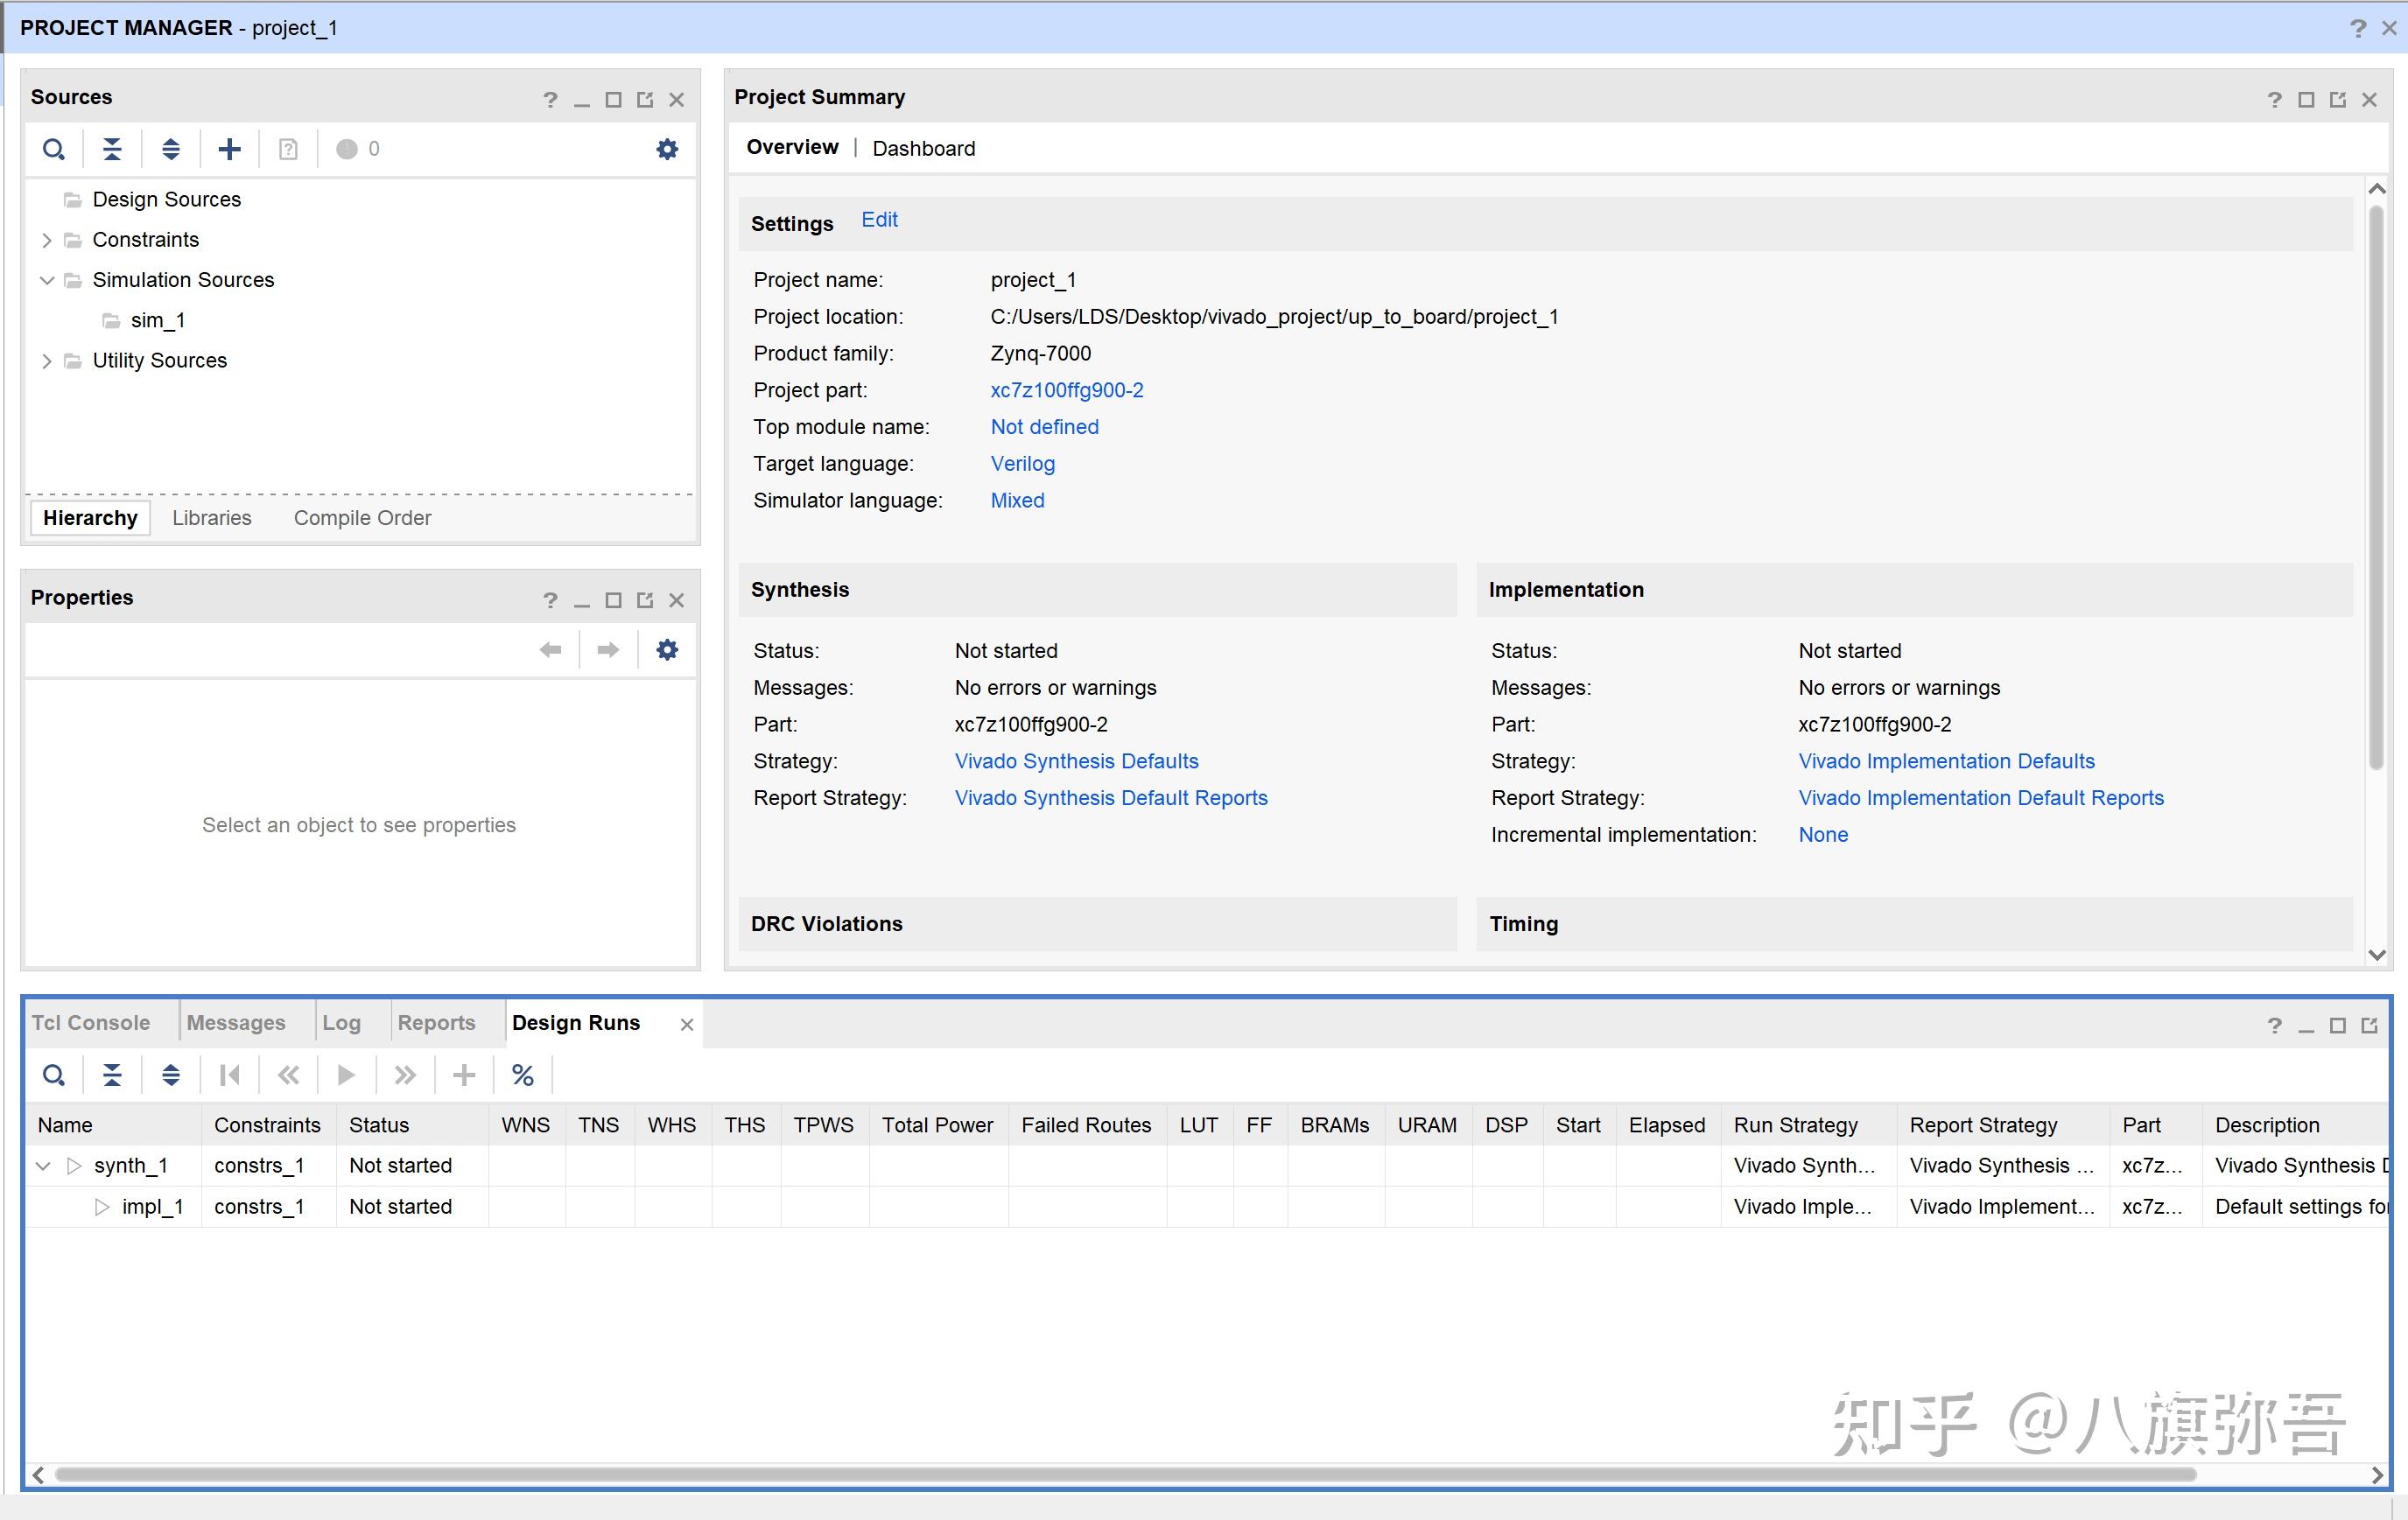Viewport: 2408px width, 1520px height.
Task: Open the Tcl Console tab
Action: (x=91, y=1023)
